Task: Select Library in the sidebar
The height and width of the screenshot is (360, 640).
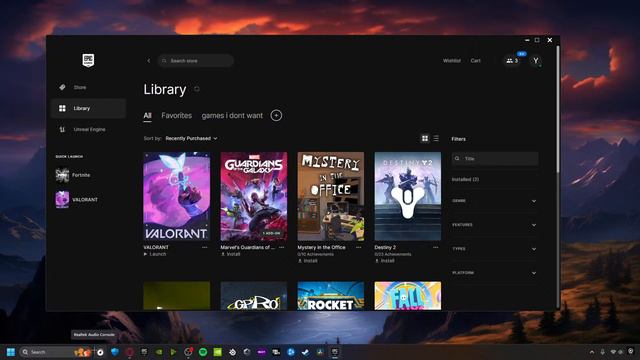Action: coord(88,108)
